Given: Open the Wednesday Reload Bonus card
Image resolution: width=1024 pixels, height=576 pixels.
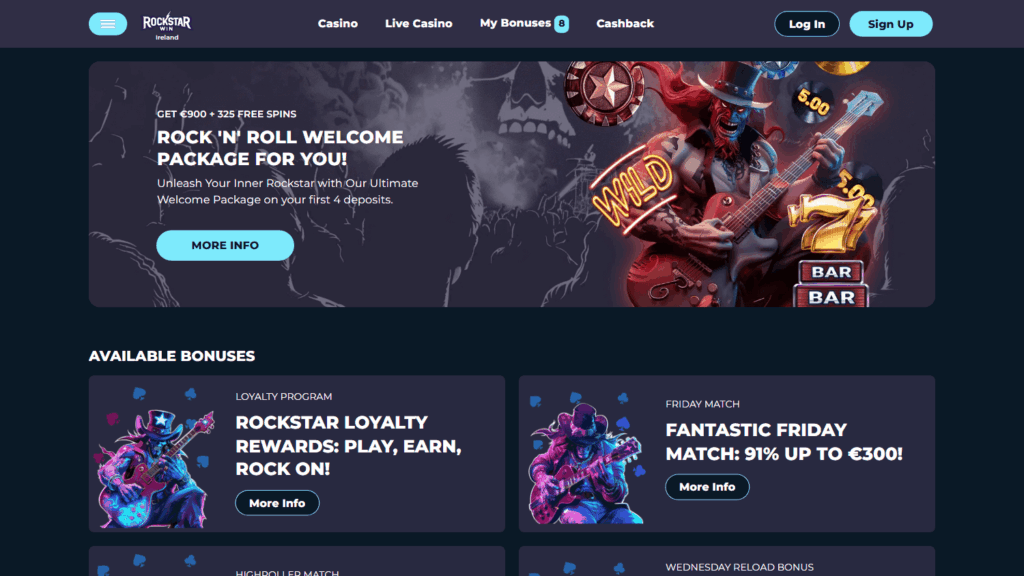Looking at the screenshot, I should [x=727, y=562].
